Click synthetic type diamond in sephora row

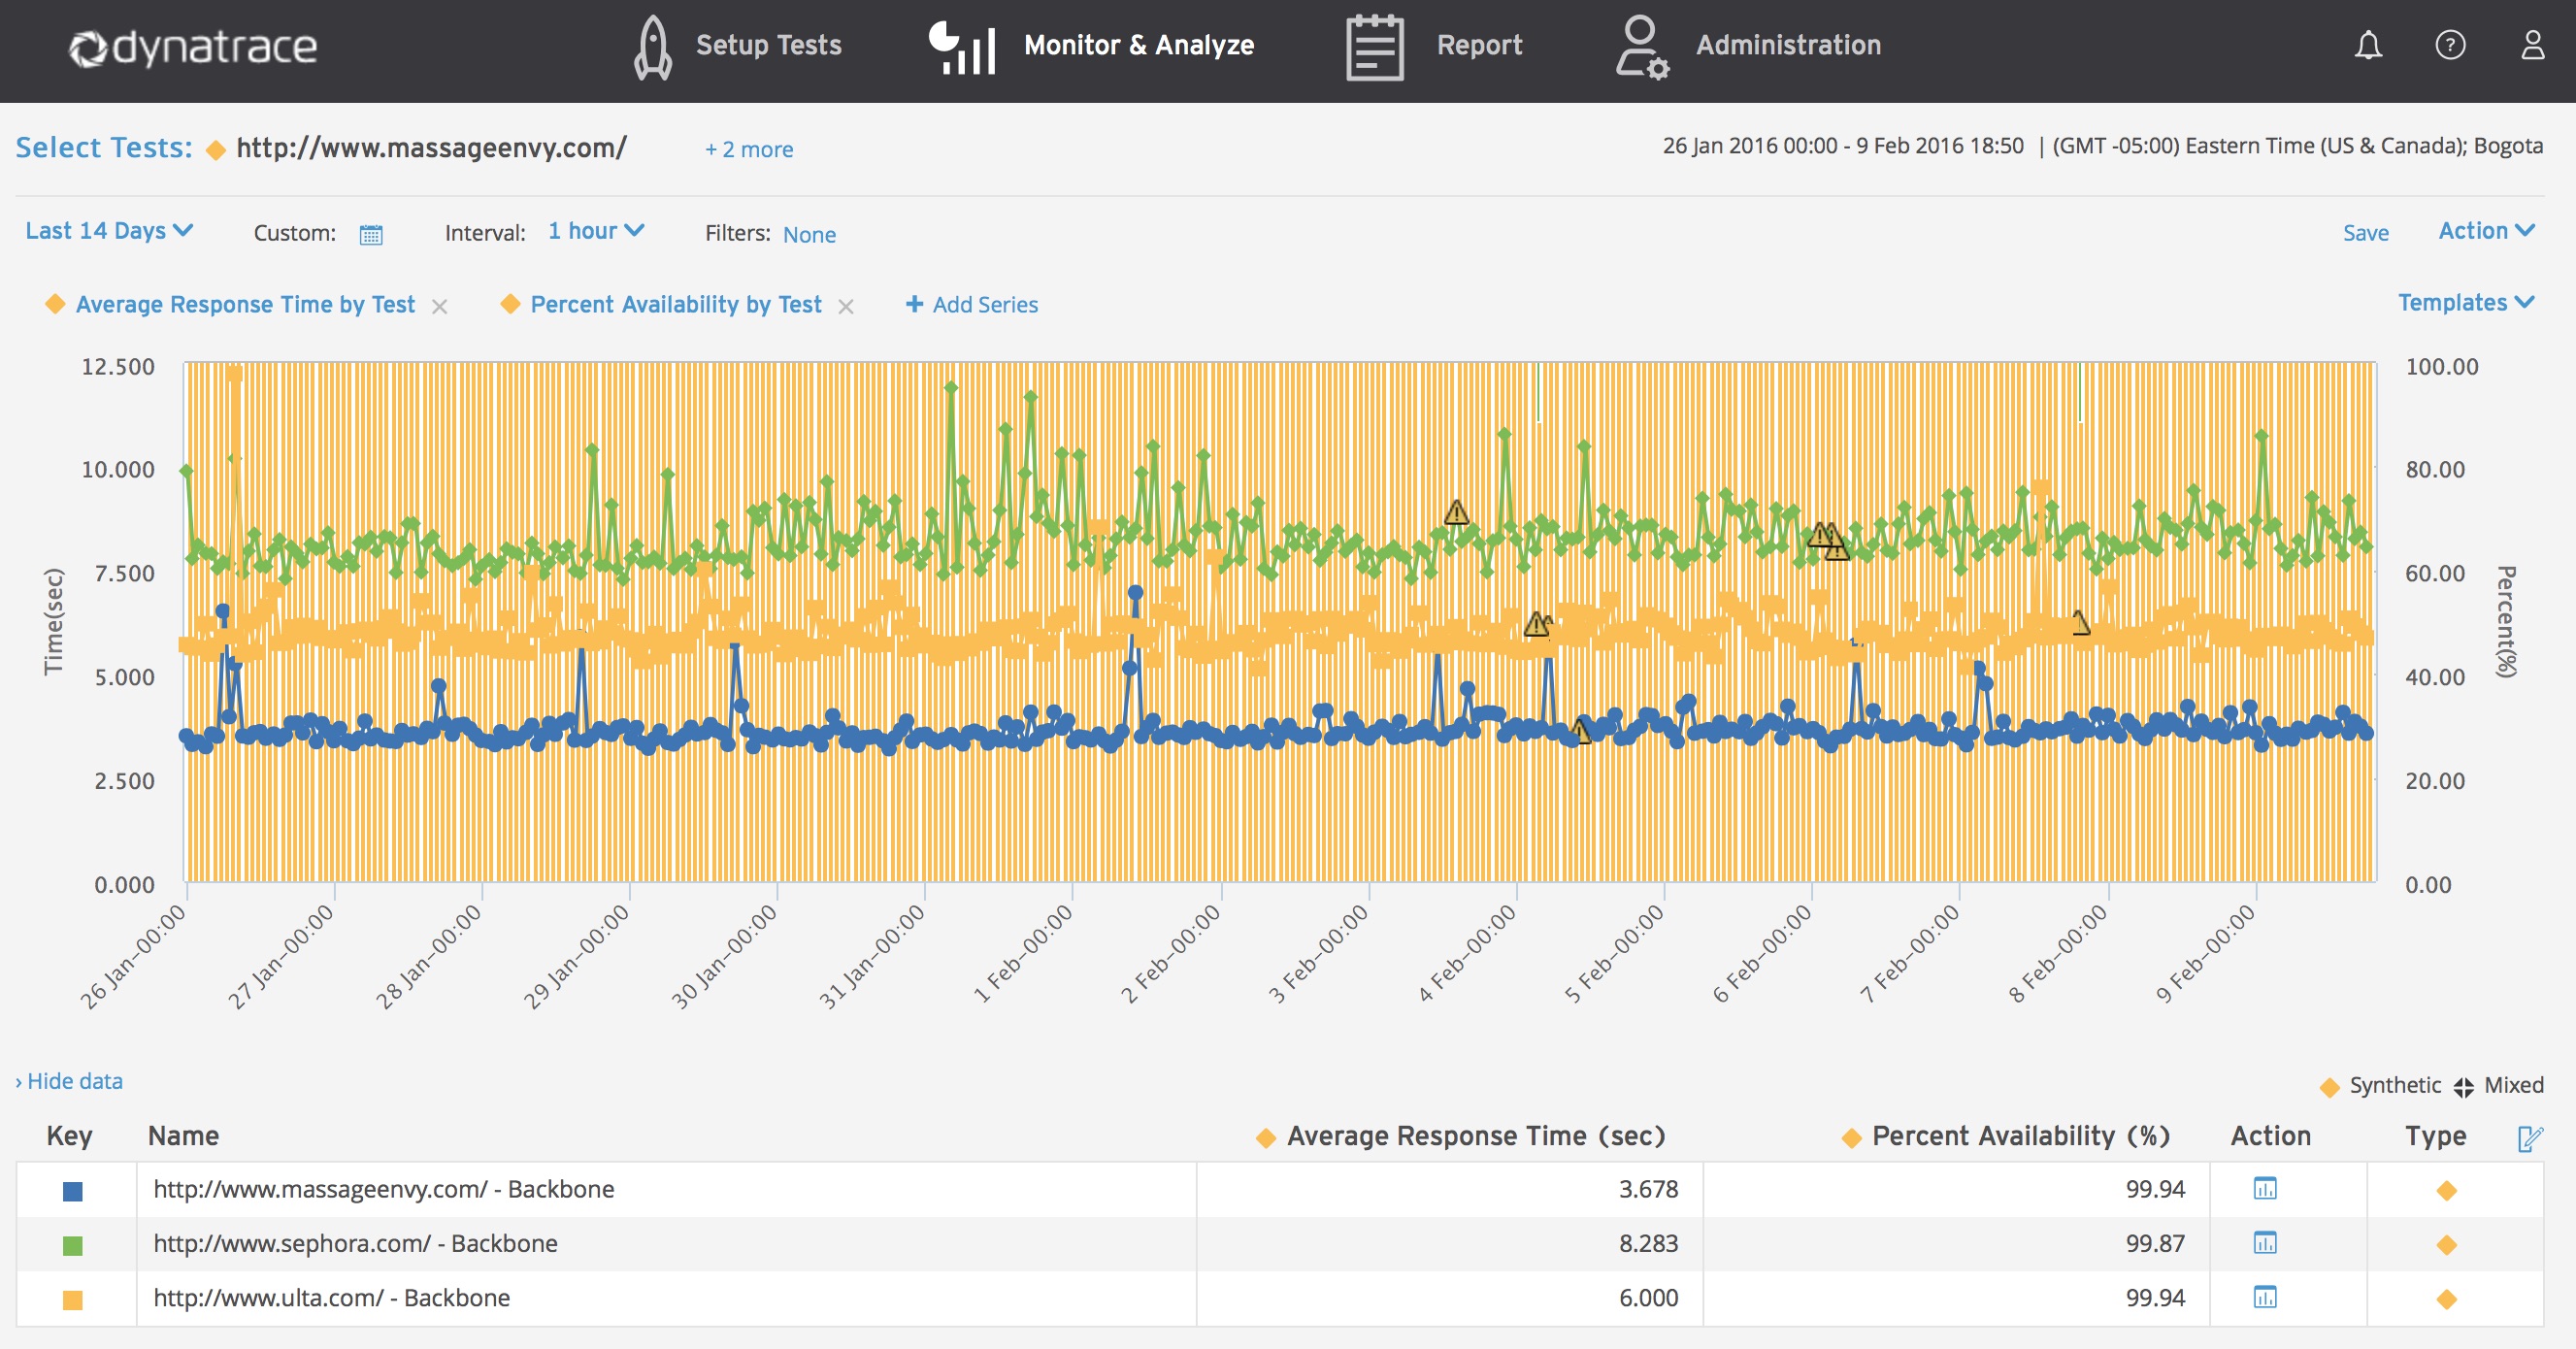point(2447,1245)
